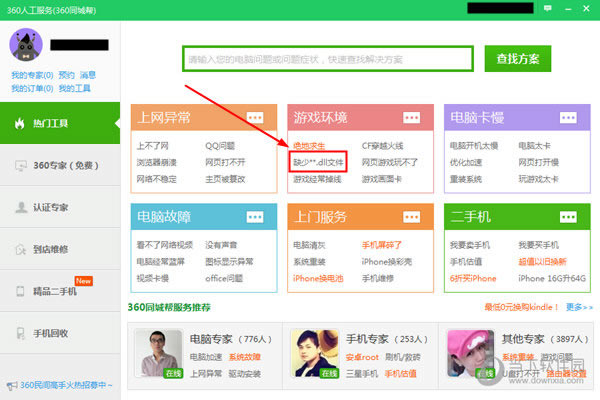This screenshot has width=600, height=400.
Task: Open 我的专家(0) link
Action: pos(32,75)
